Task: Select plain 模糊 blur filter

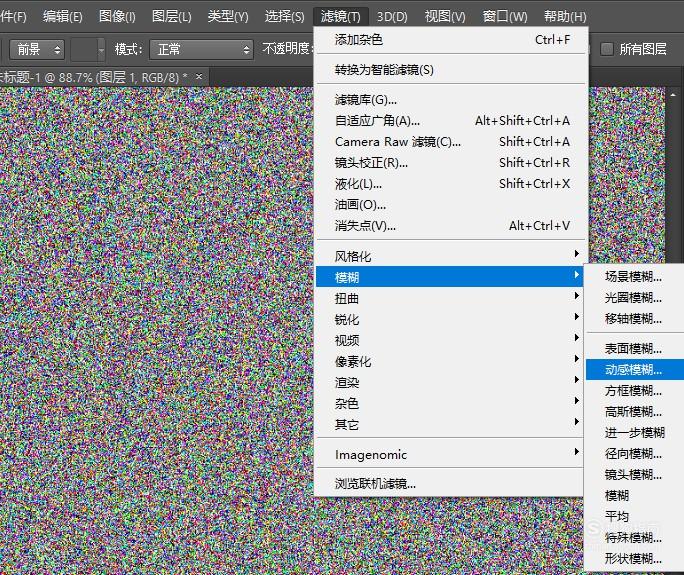Action: [635, 495]
